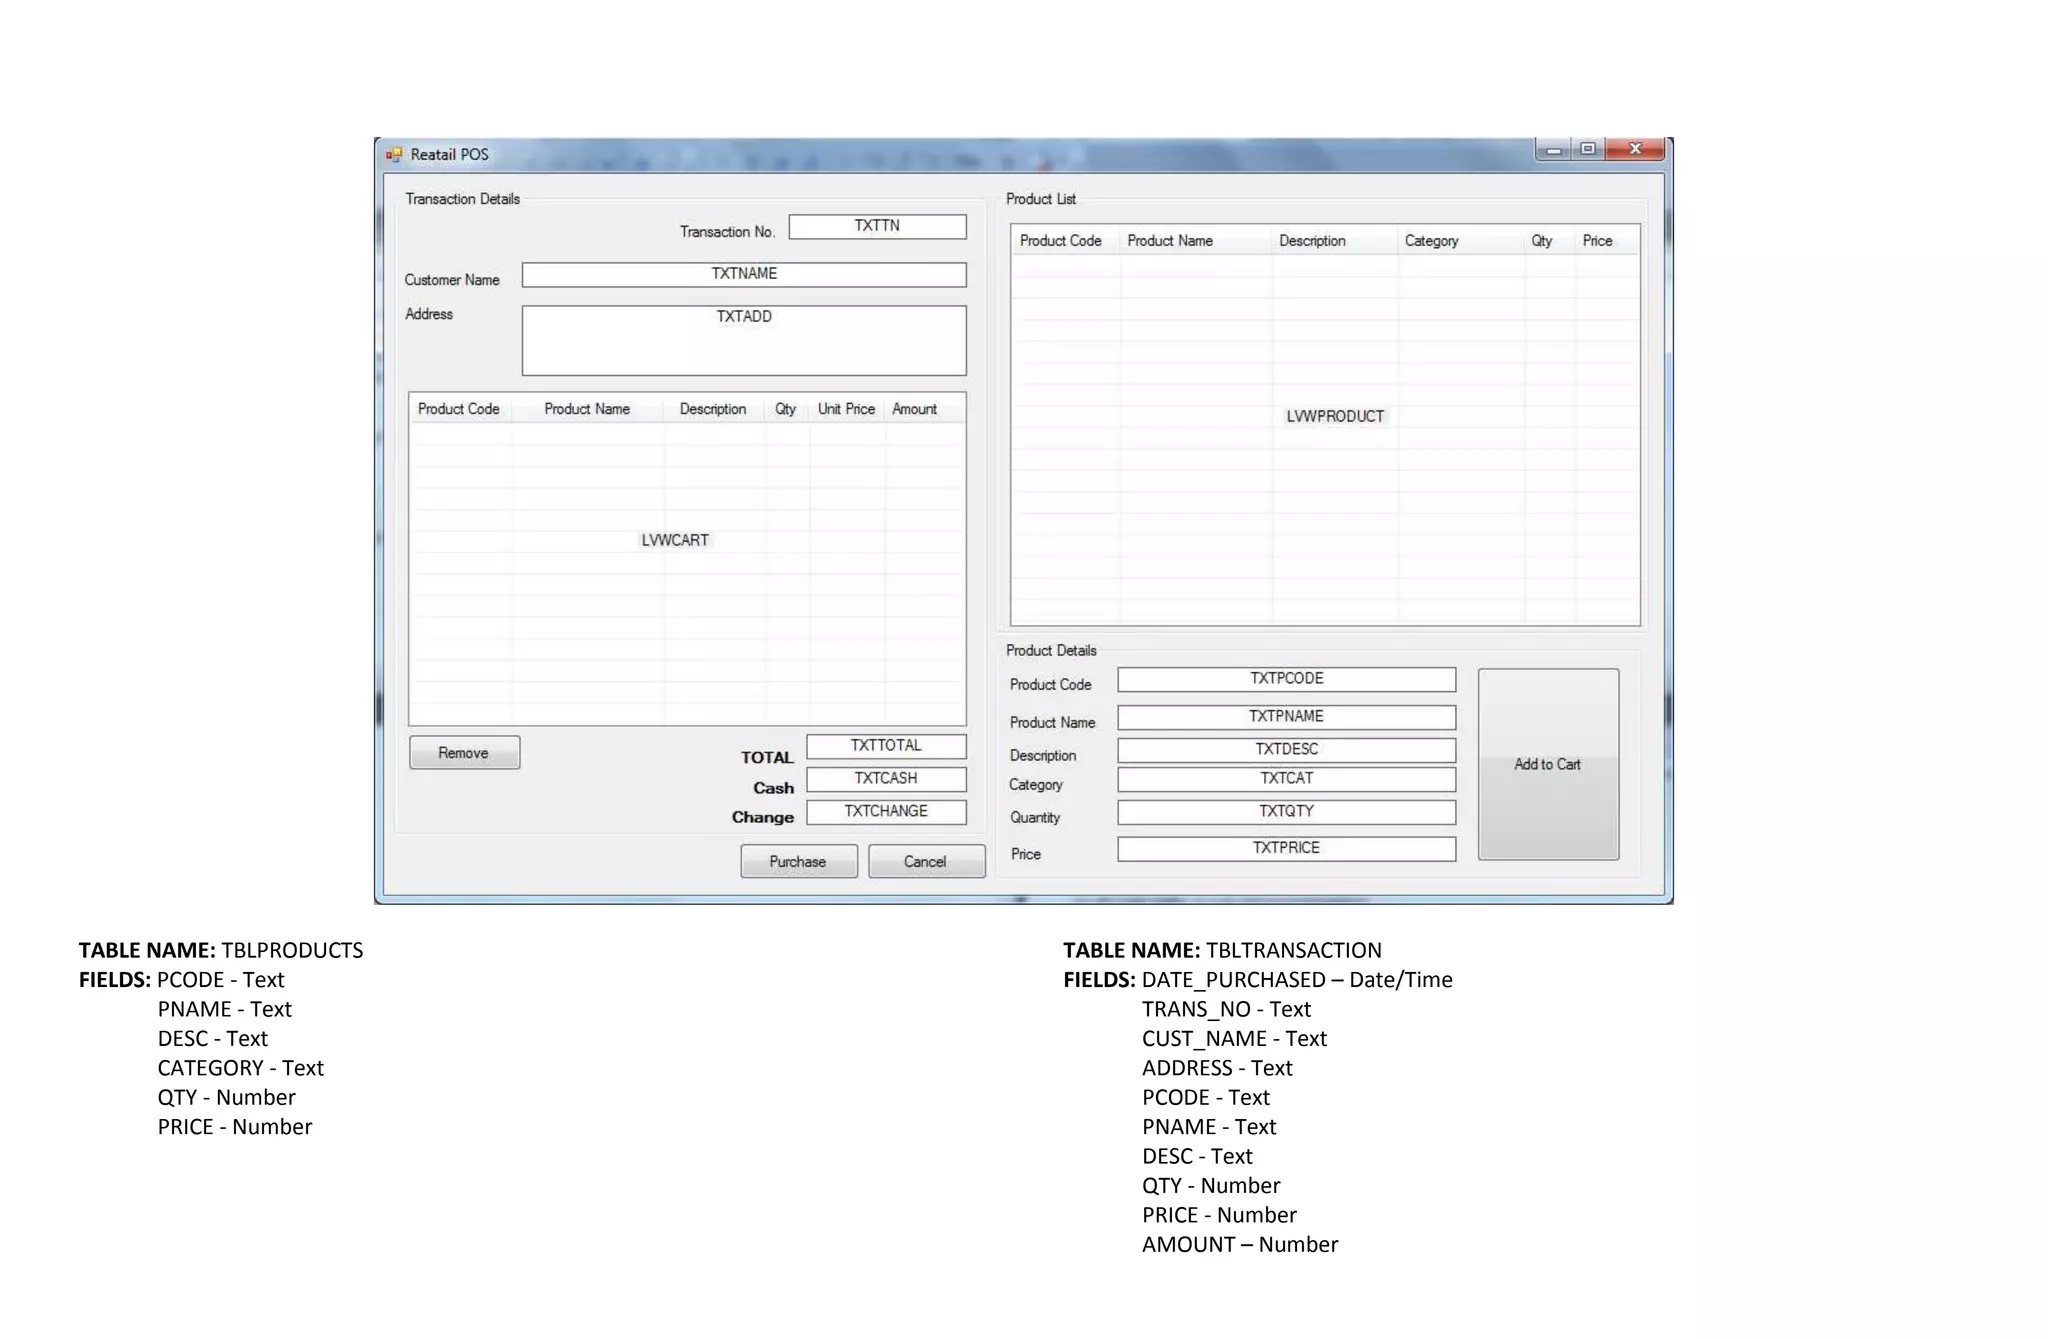This screenshot has width=2048, height=1339.
Task: Focus the Customer Name text box
Action: [743, 274]
